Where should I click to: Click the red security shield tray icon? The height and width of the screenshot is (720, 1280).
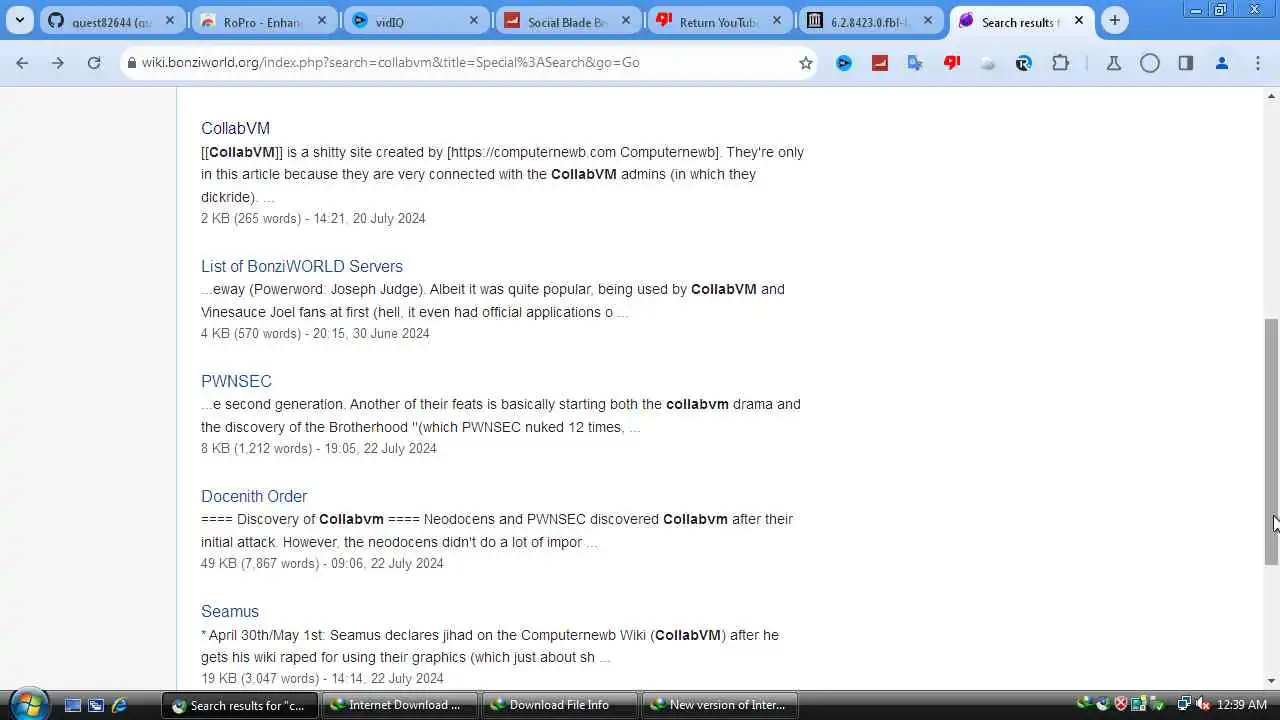coord(1121,705)
